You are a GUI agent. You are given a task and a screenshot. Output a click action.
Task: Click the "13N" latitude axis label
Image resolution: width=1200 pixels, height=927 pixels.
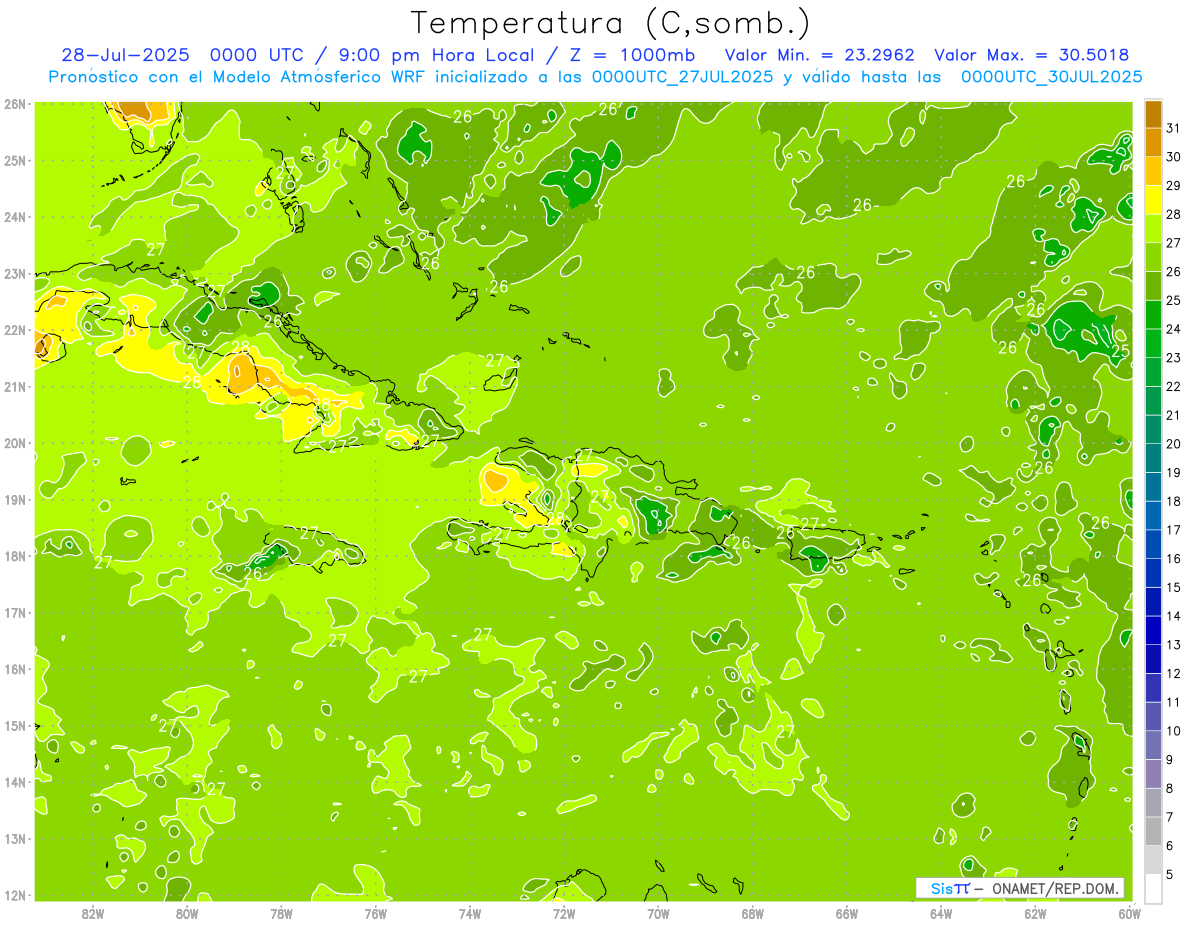(x=15, y=838)
